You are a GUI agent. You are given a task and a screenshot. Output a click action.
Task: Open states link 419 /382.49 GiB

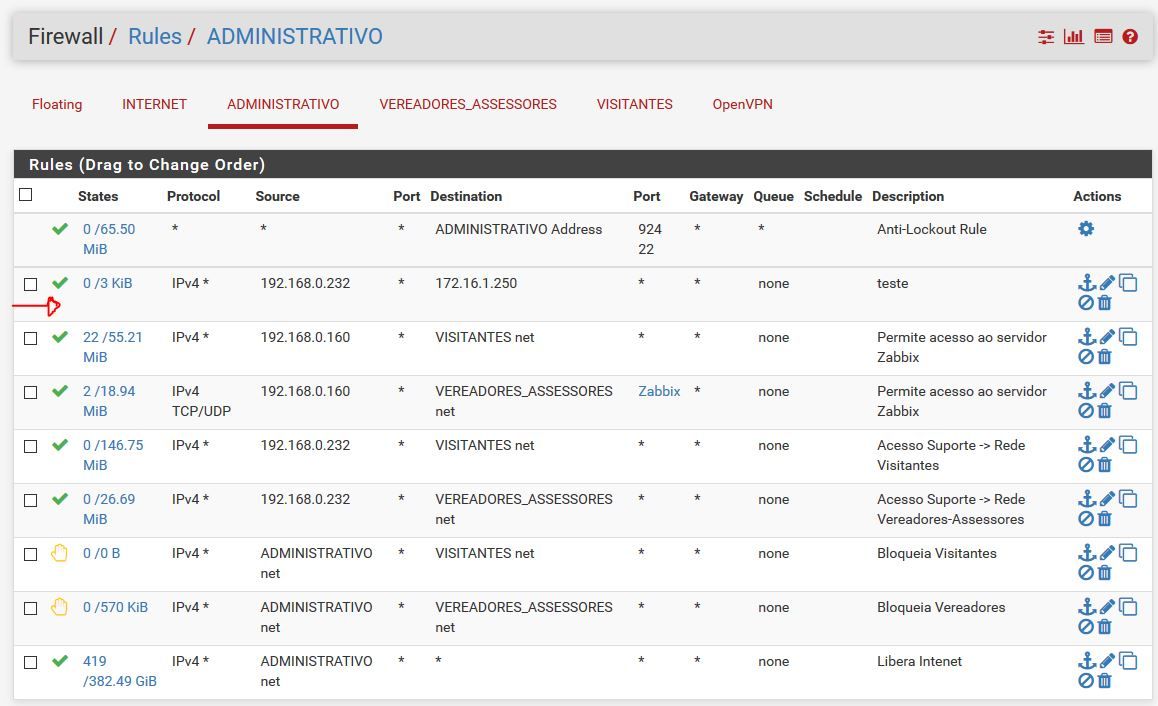click(x=119, y=671)
